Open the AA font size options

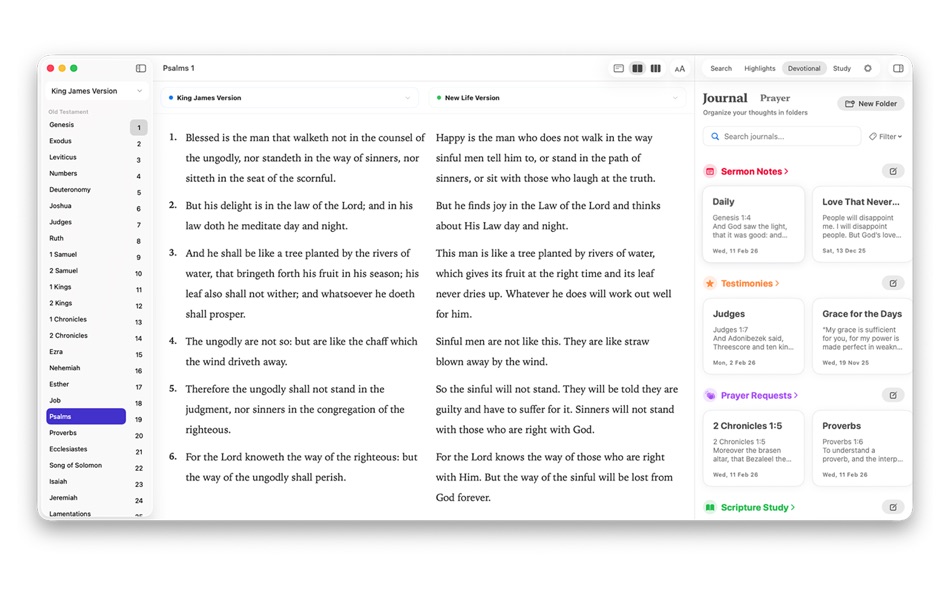tap(680, 68)
